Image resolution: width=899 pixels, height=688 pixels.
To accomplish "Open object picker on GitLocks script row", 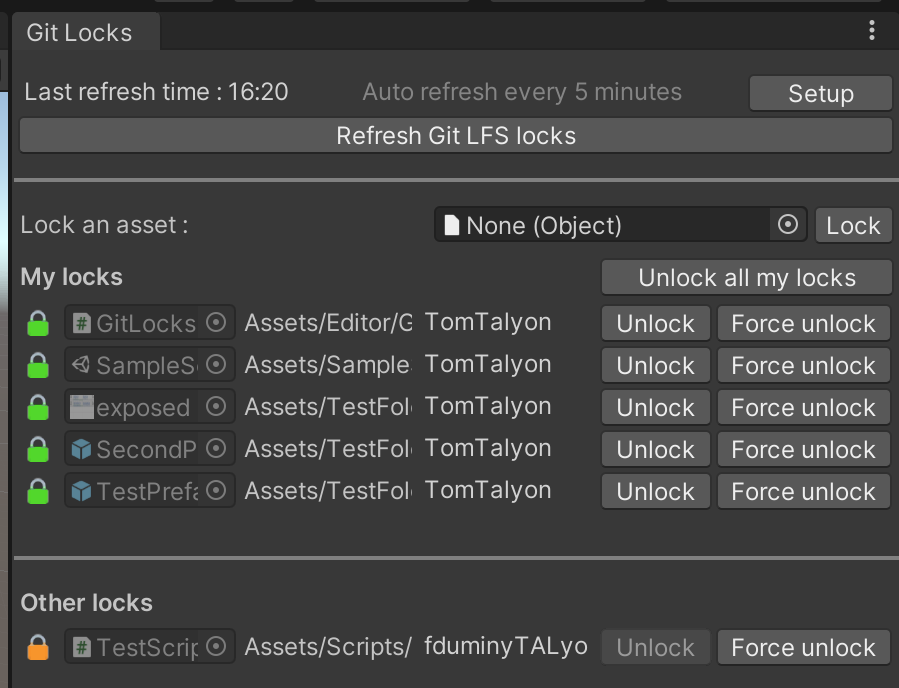I will pyautogui.click(x=216, y=322).
